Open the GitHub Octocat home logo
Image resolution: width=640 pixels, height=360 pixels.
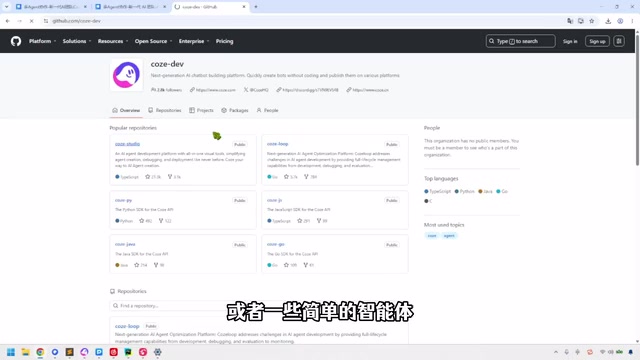16,41
